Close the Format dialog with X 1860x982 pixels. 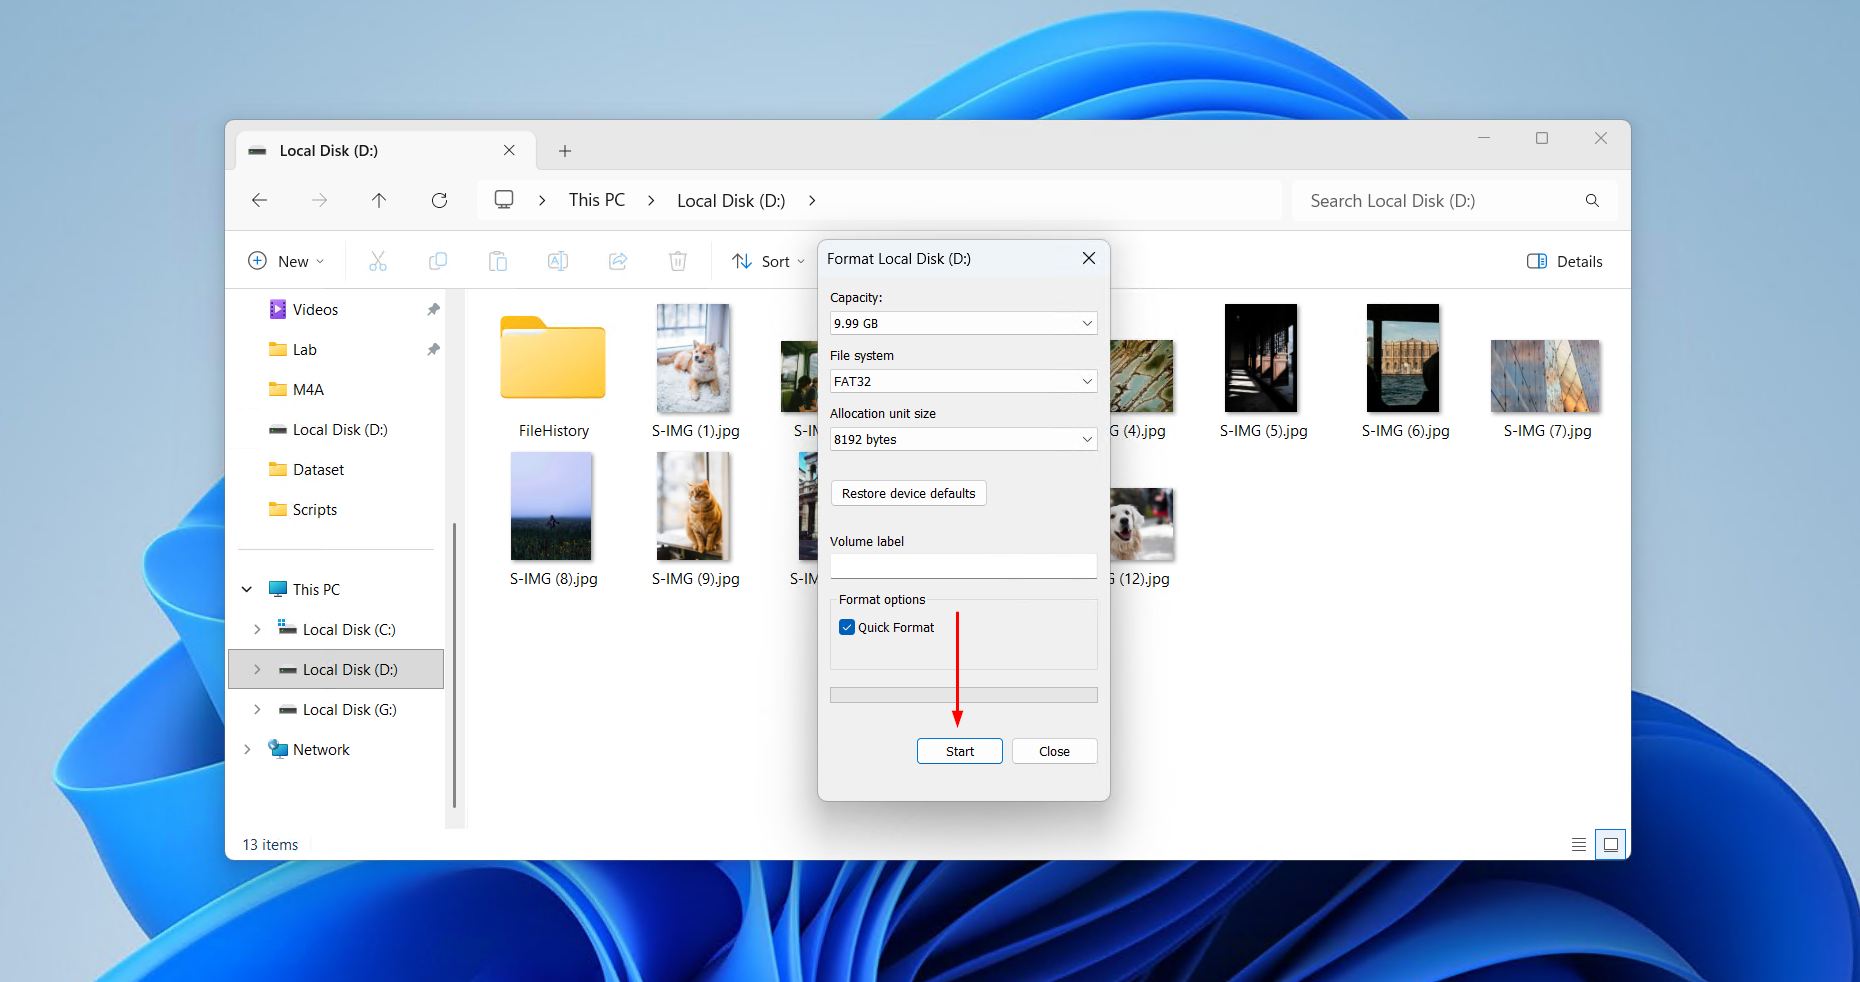[x=1089, y=258]
